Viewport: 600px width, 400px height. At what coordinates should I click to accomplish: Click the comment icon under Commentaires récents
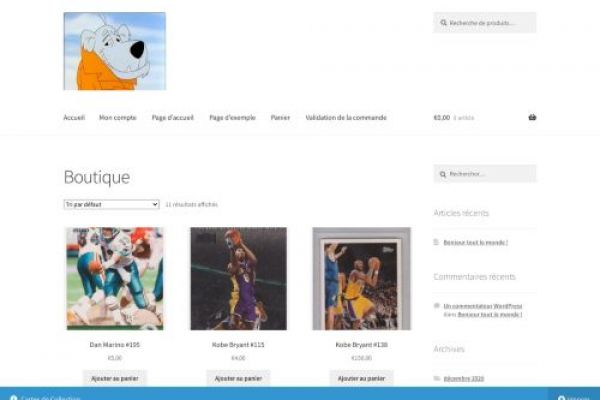[x=437, y=305]
